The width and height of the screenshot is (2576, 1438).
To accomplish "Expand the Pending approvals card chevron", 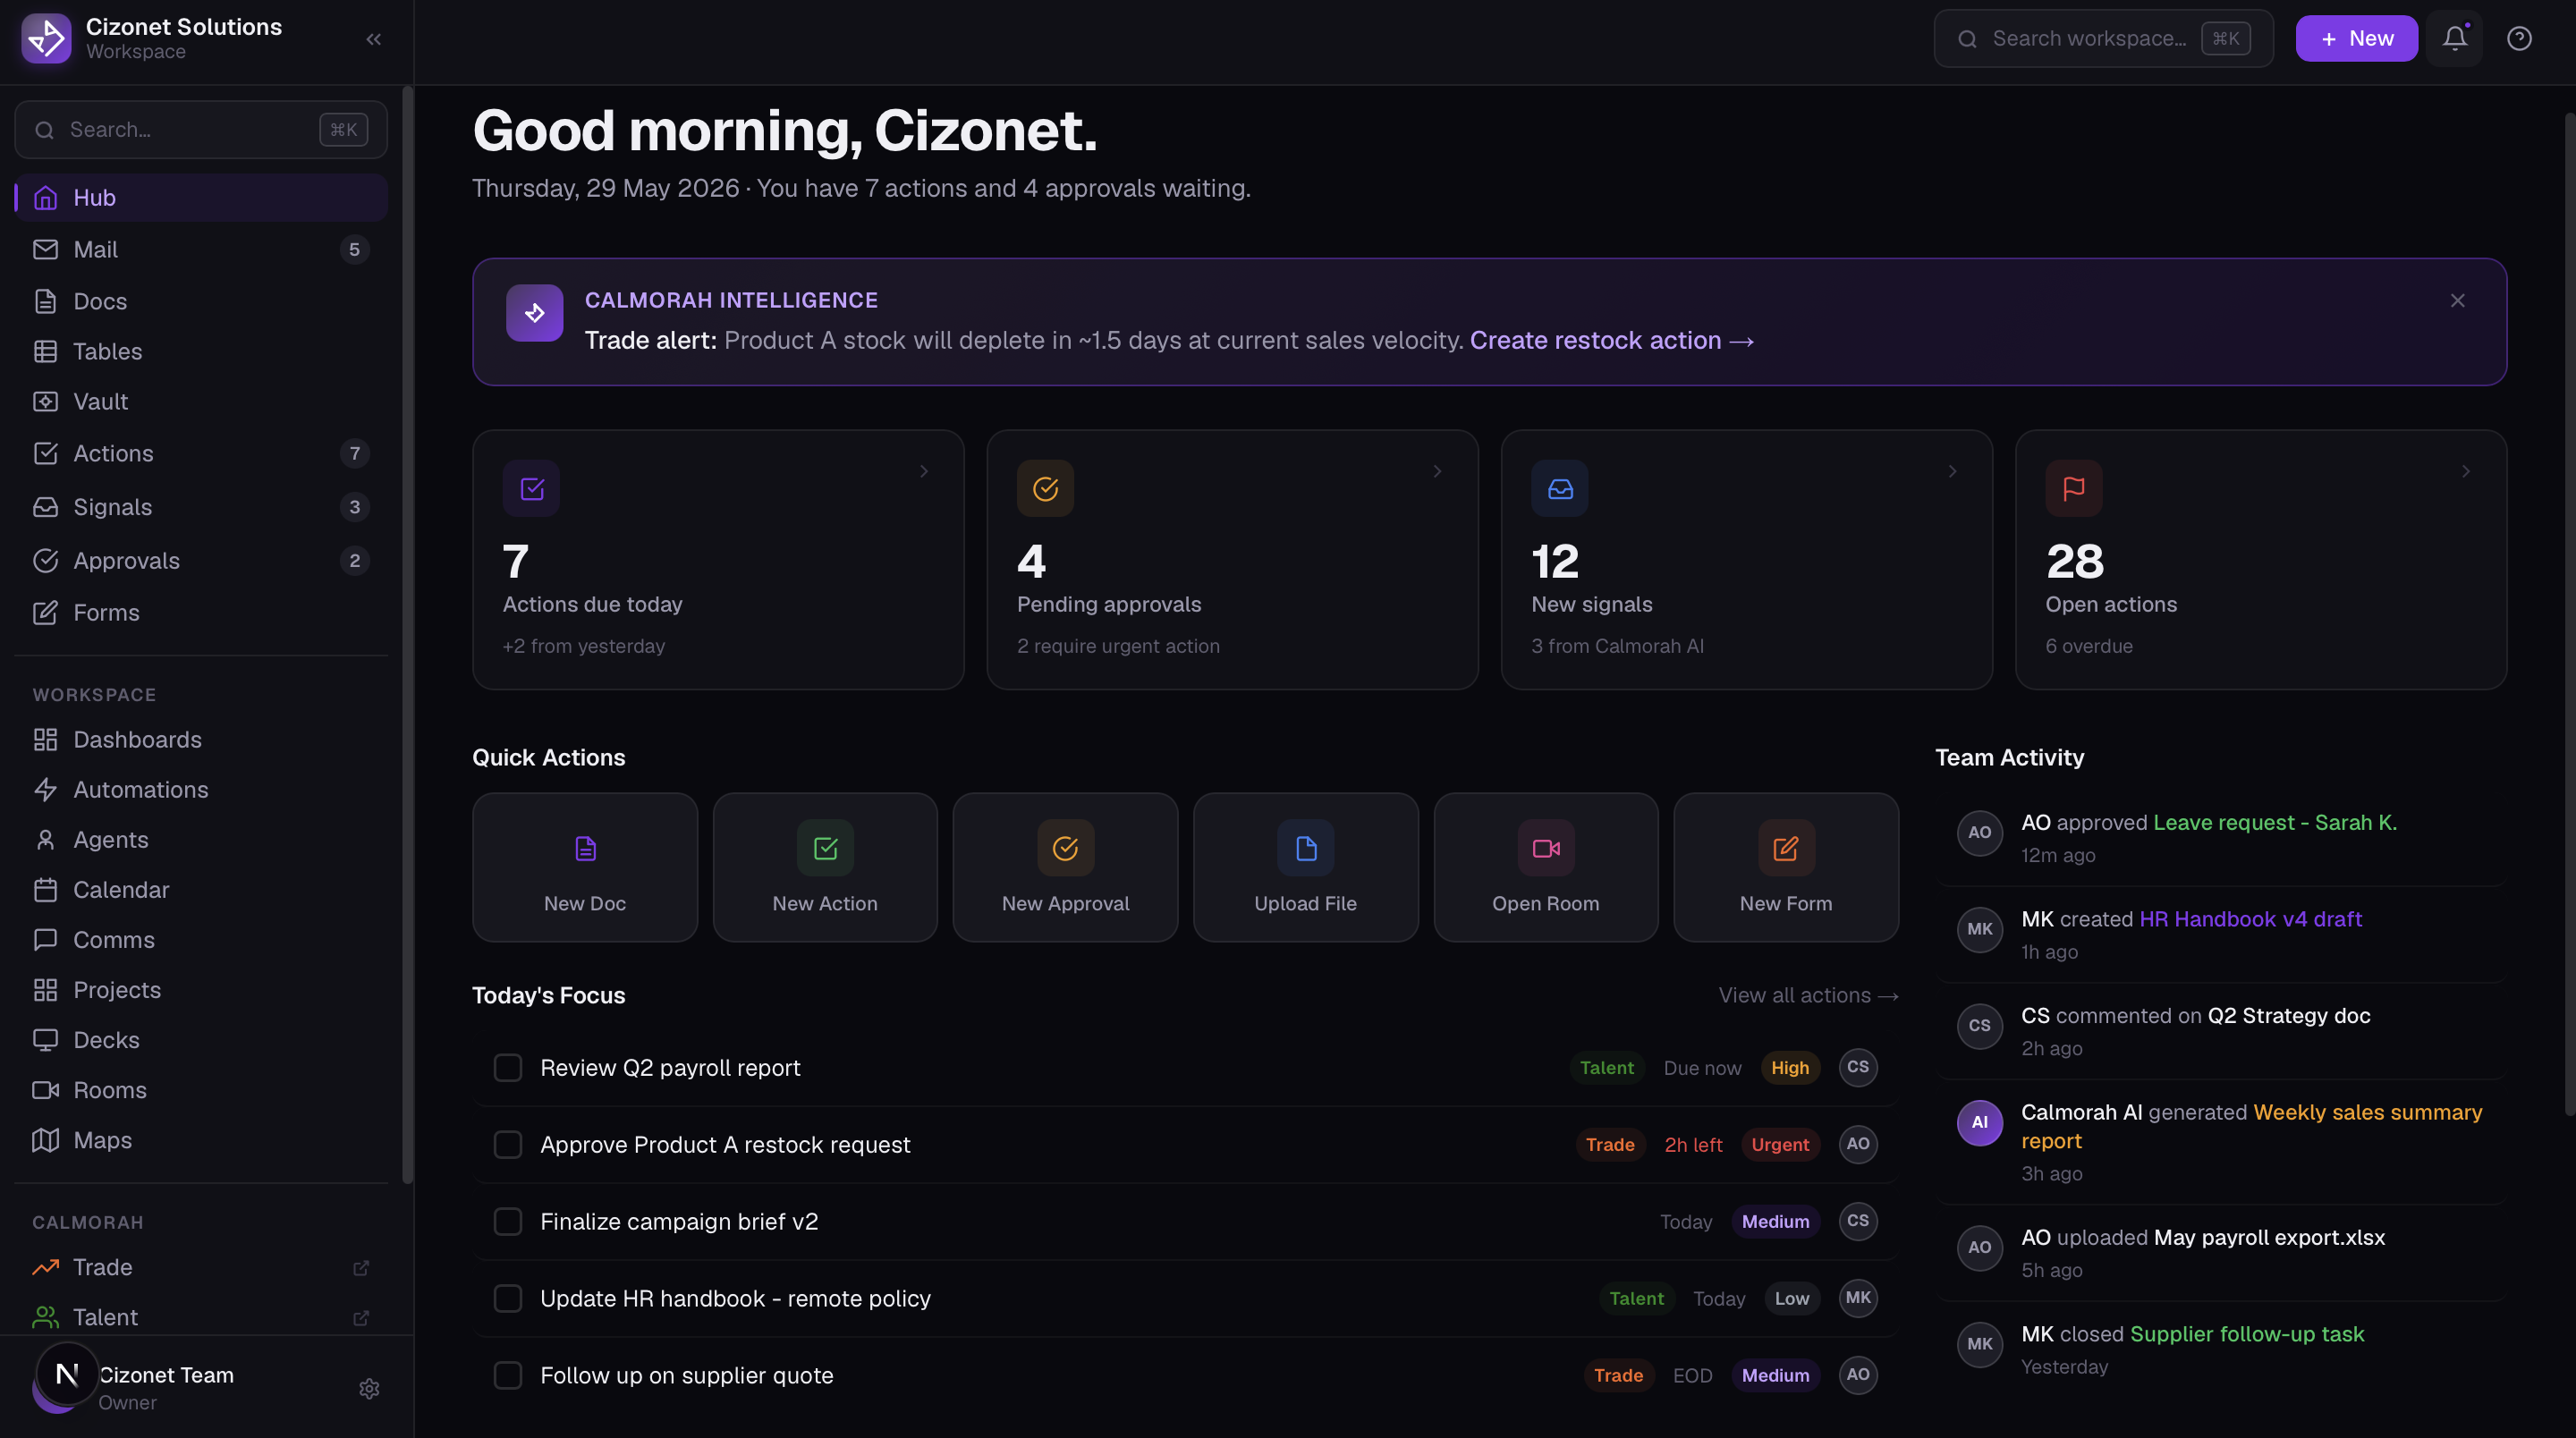I will 1438,471.
